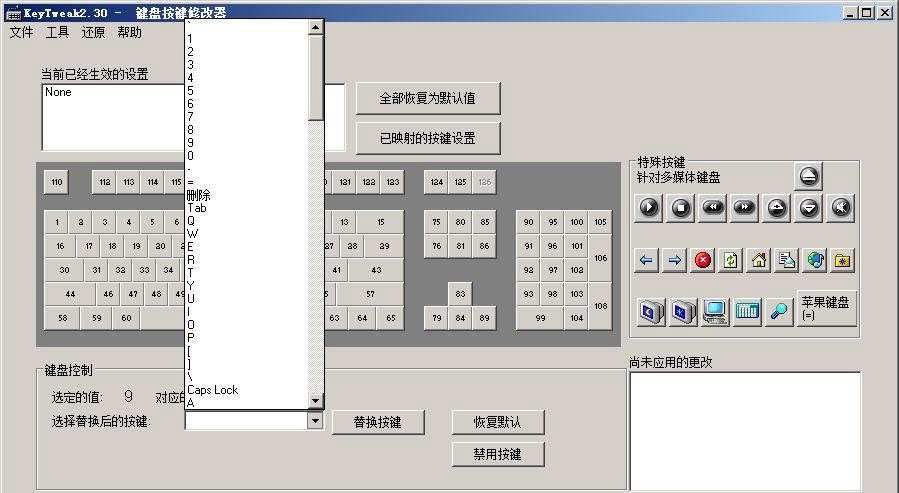Choose the Mail envelope key icon

coord(787,260)
